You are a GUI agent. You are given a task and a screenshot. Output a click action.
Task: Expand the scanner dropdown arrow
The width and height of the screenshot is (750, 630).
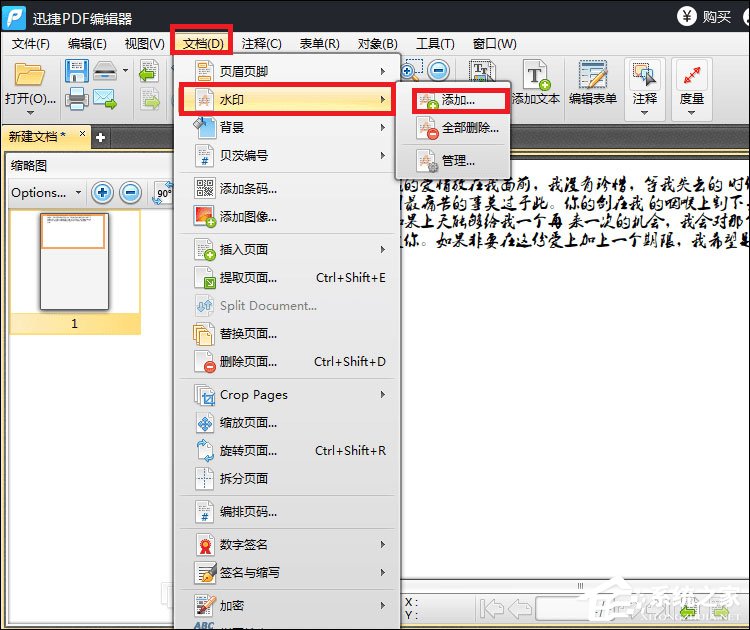pos(125,70)
